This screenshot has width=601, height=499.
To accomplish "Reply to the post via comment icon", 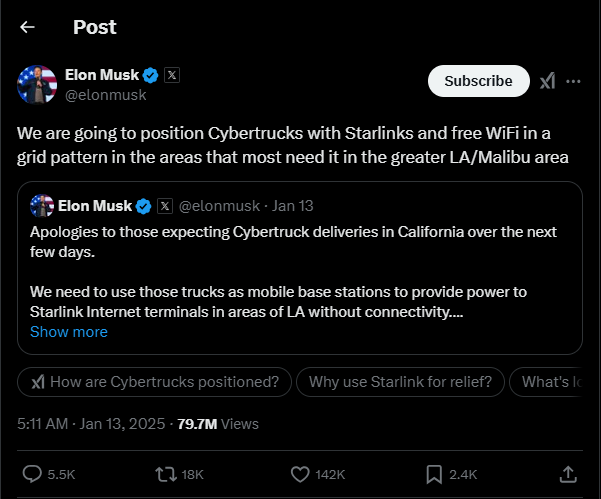I will (32, 474).
